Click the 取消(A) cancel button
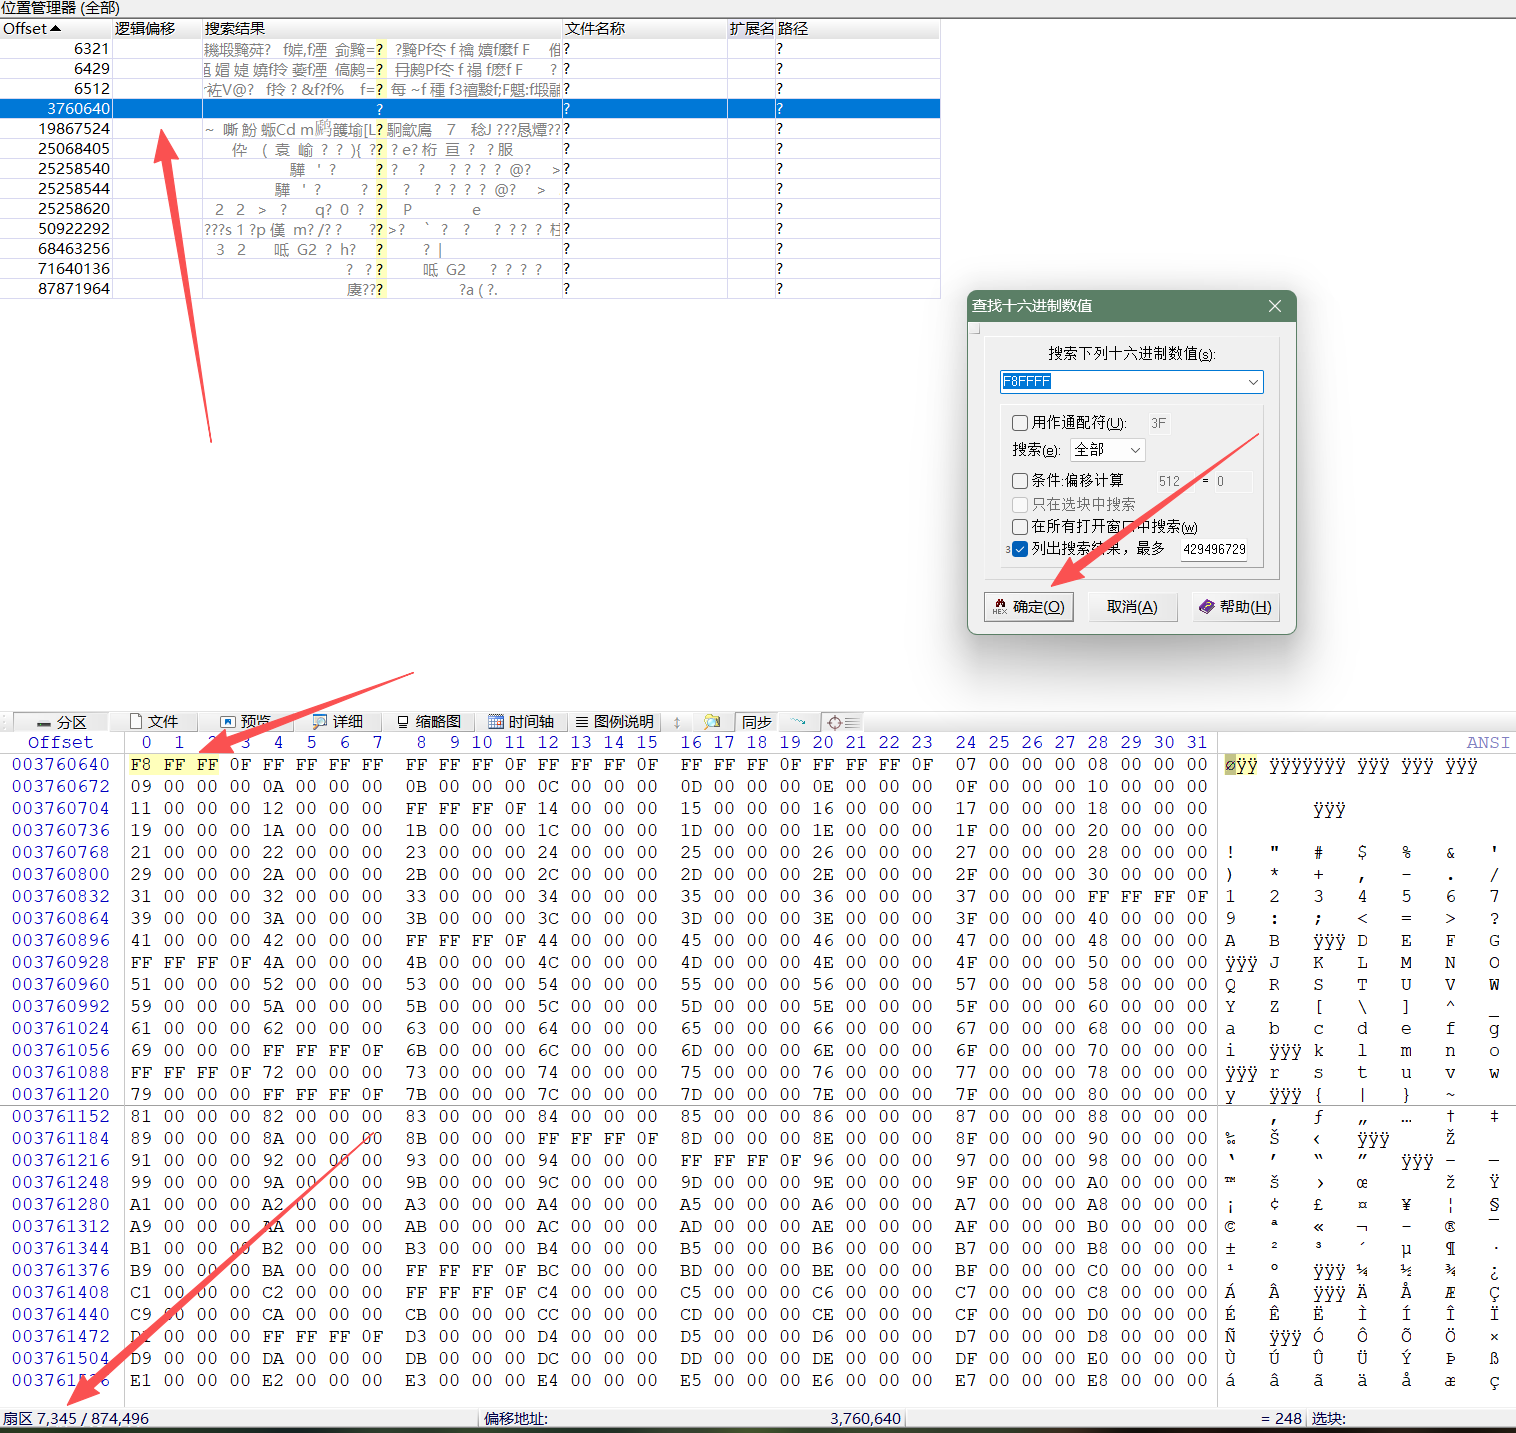 [1132, 607]
